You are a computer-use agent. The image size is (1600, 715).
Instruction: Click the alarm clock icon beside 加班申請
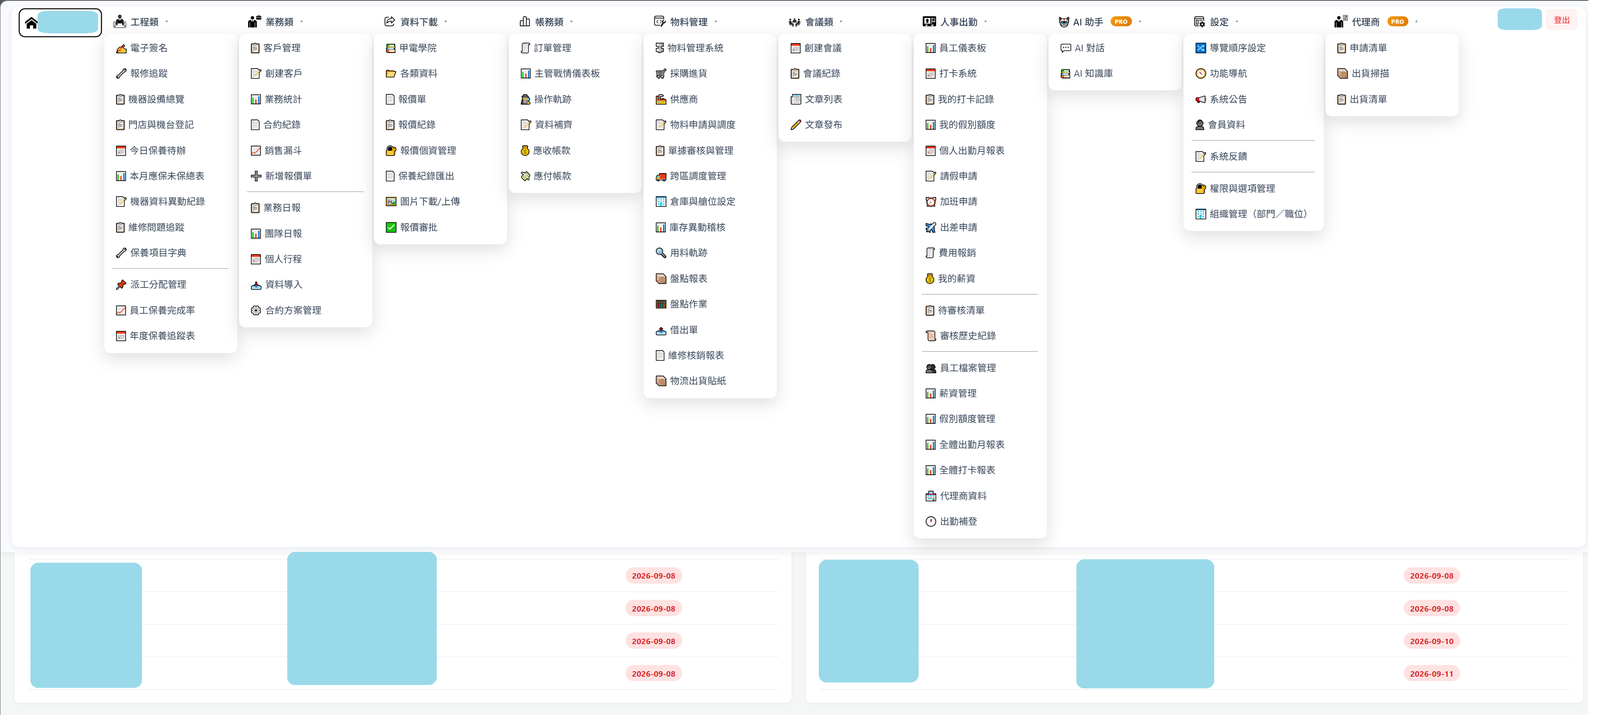[x=931, y=202]
